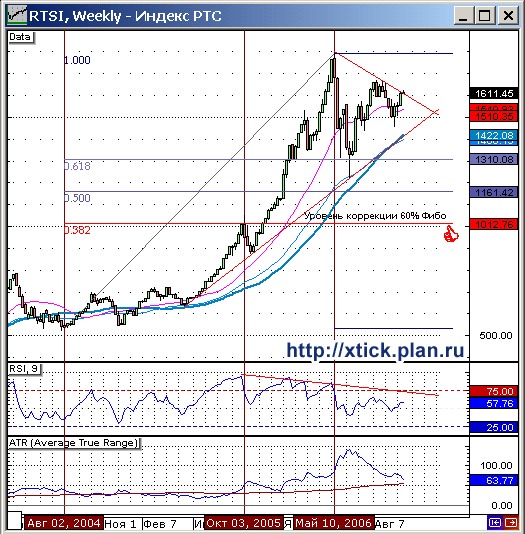Click the ATR (Average True Range) label
Image resolution: width=525 pixels, height=534 pixels.
point(74,443)
